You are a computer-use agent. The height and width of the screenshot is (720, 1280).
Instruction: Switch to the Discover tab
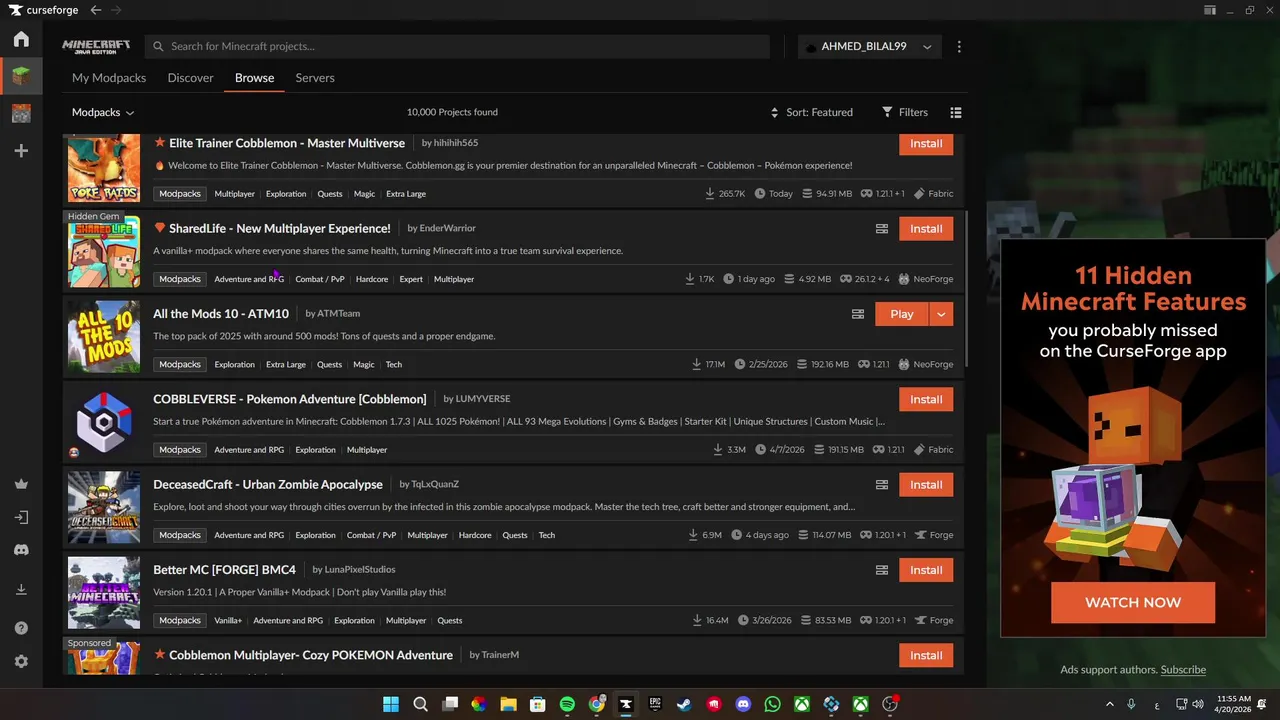click(x=190, y=78)
